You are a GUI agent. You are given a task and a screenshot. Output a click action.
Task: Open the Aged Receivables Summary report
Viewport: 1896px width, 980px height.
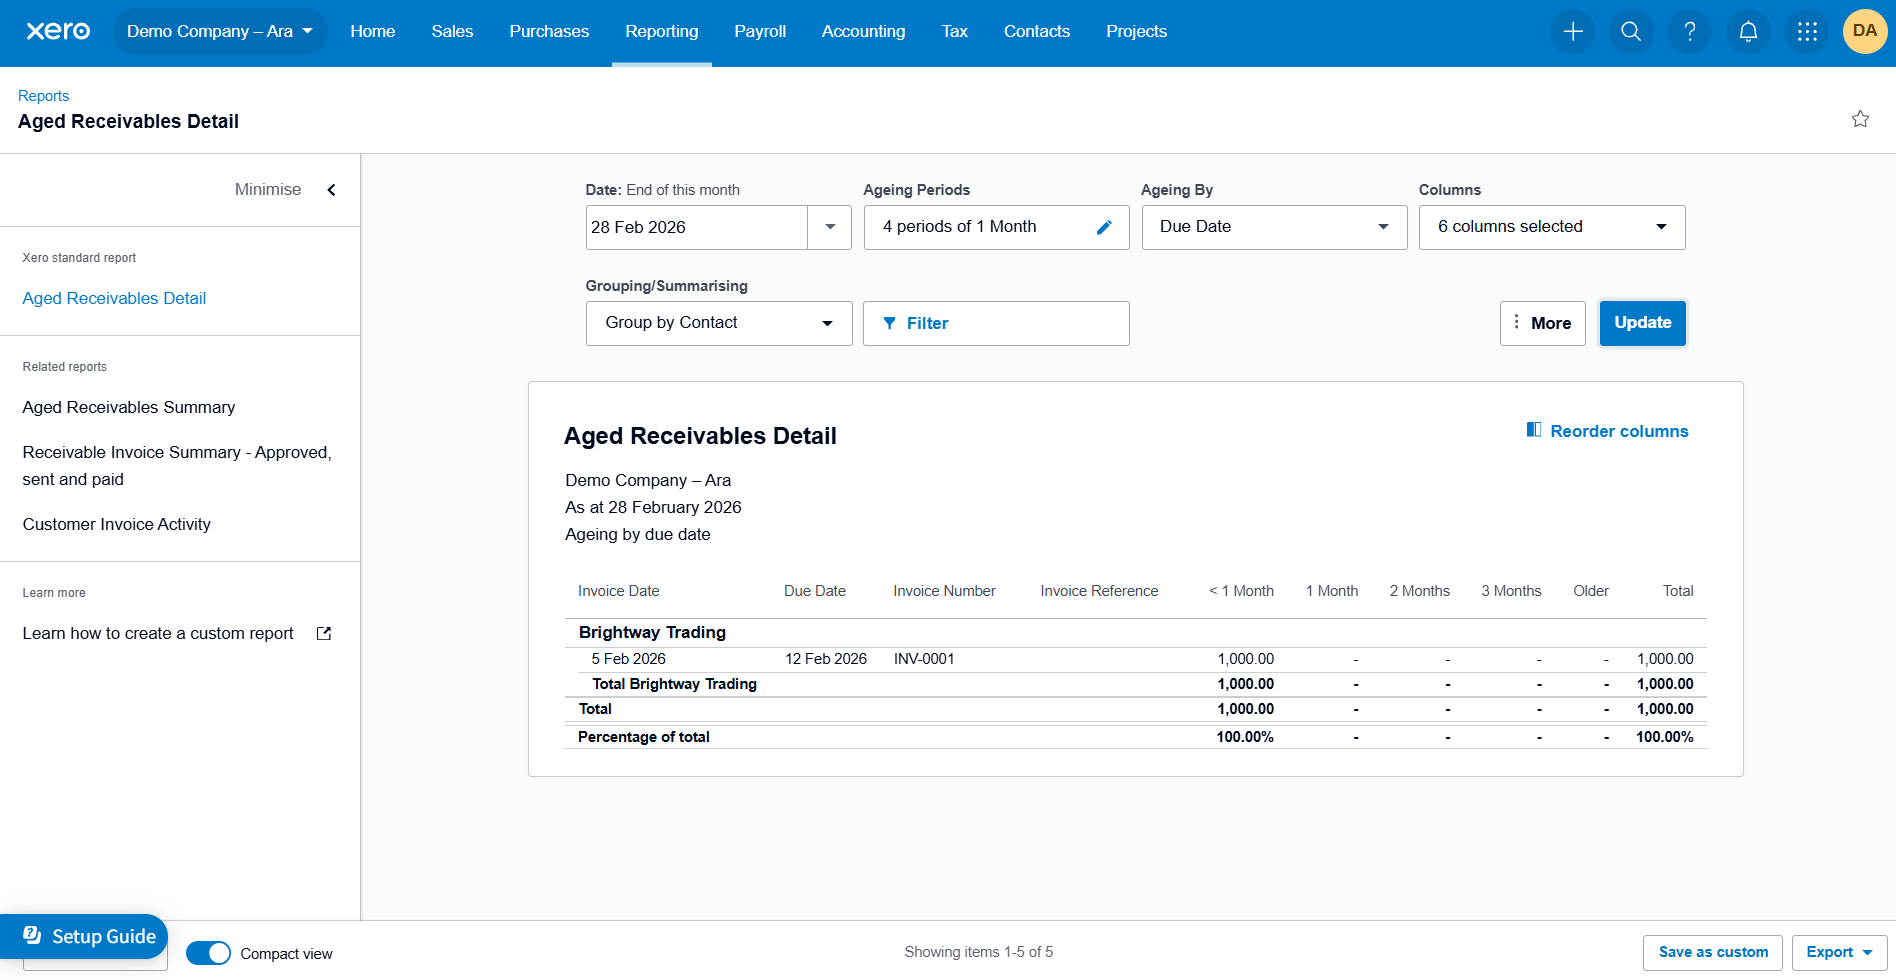pyautogui.click(x=129, y=407)
